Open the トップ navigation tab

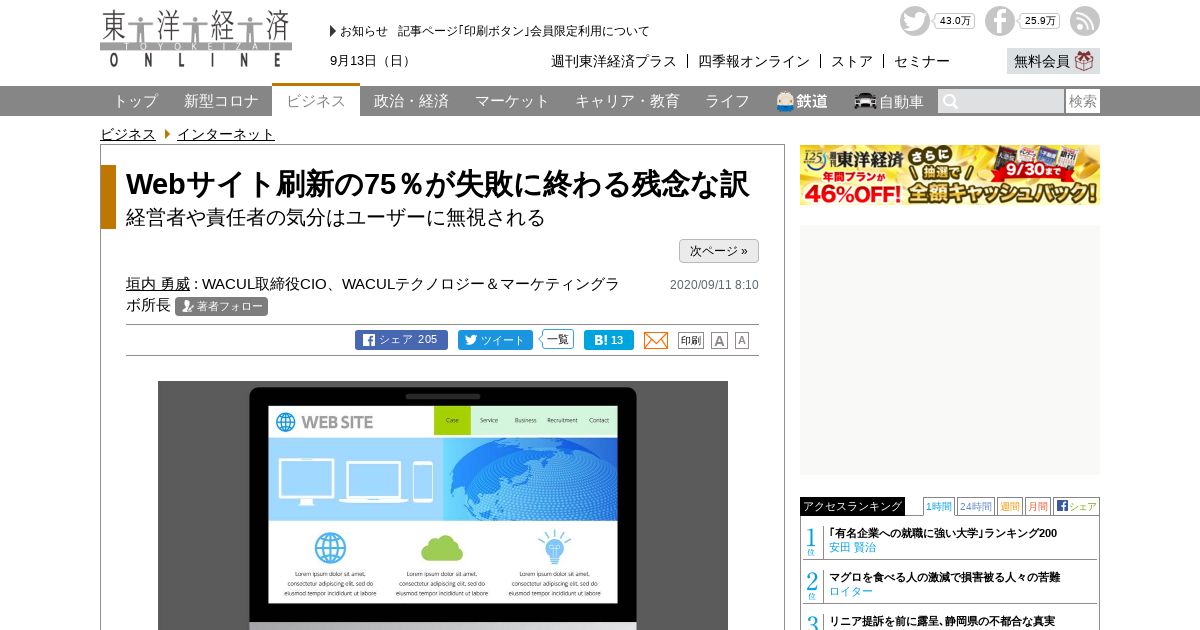point(135,101)
